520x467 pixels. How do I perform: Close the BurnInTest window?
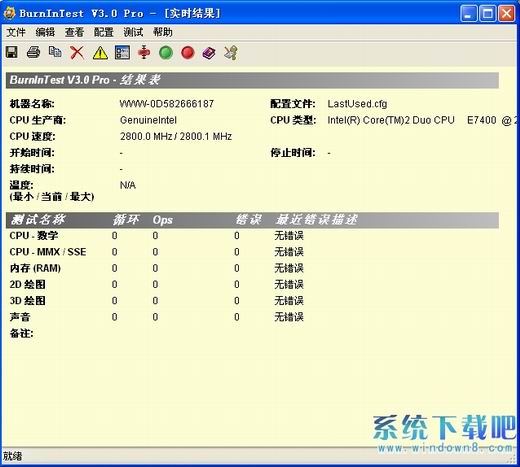pyautogui.click(x=506, y=14)
